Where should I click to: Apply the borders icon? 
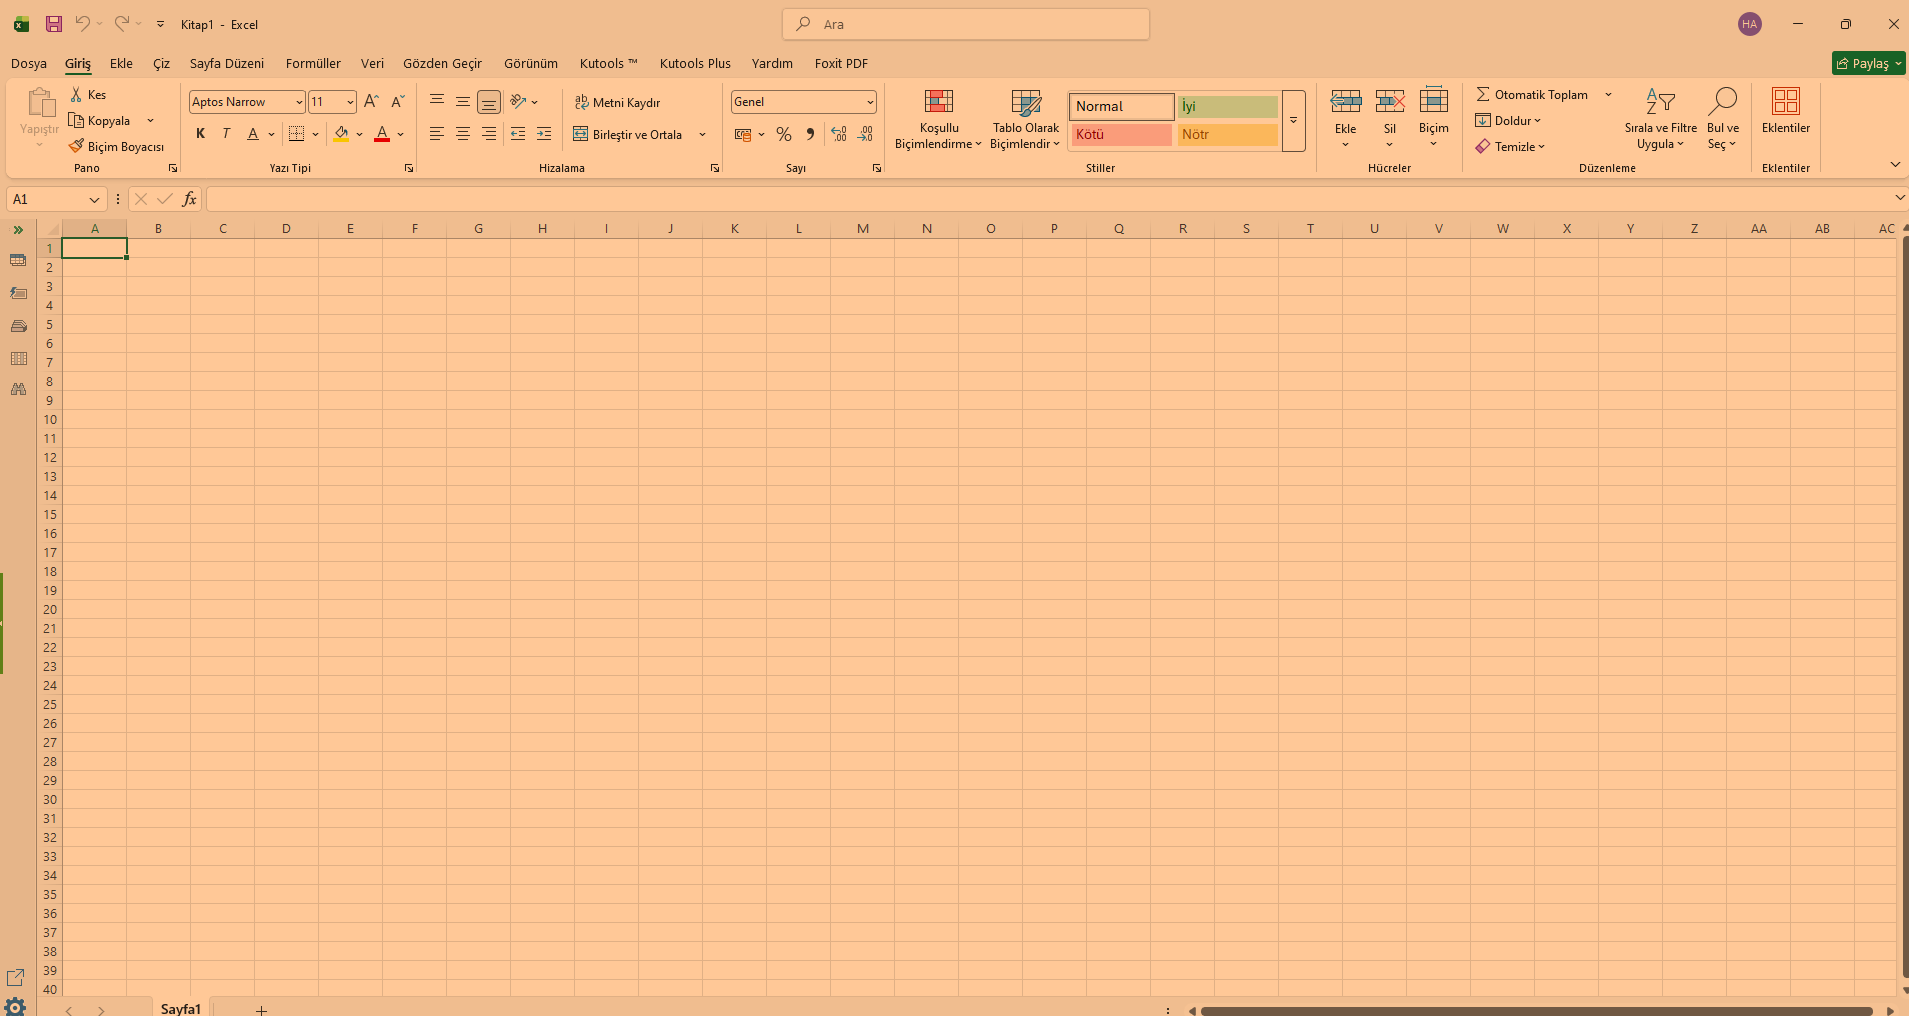pyautogui.click(x=296, y=134)
